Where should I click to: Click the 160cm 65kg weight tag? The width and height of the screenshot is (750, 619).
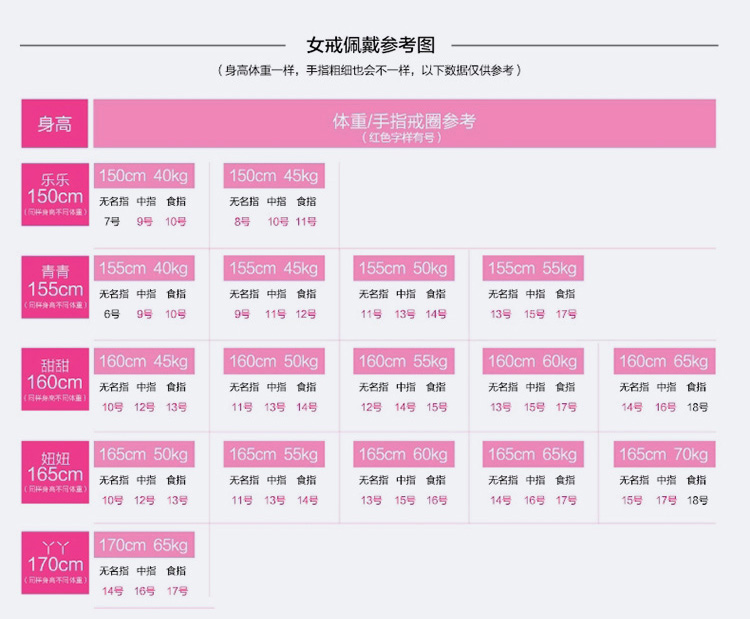tap(663, 361)
